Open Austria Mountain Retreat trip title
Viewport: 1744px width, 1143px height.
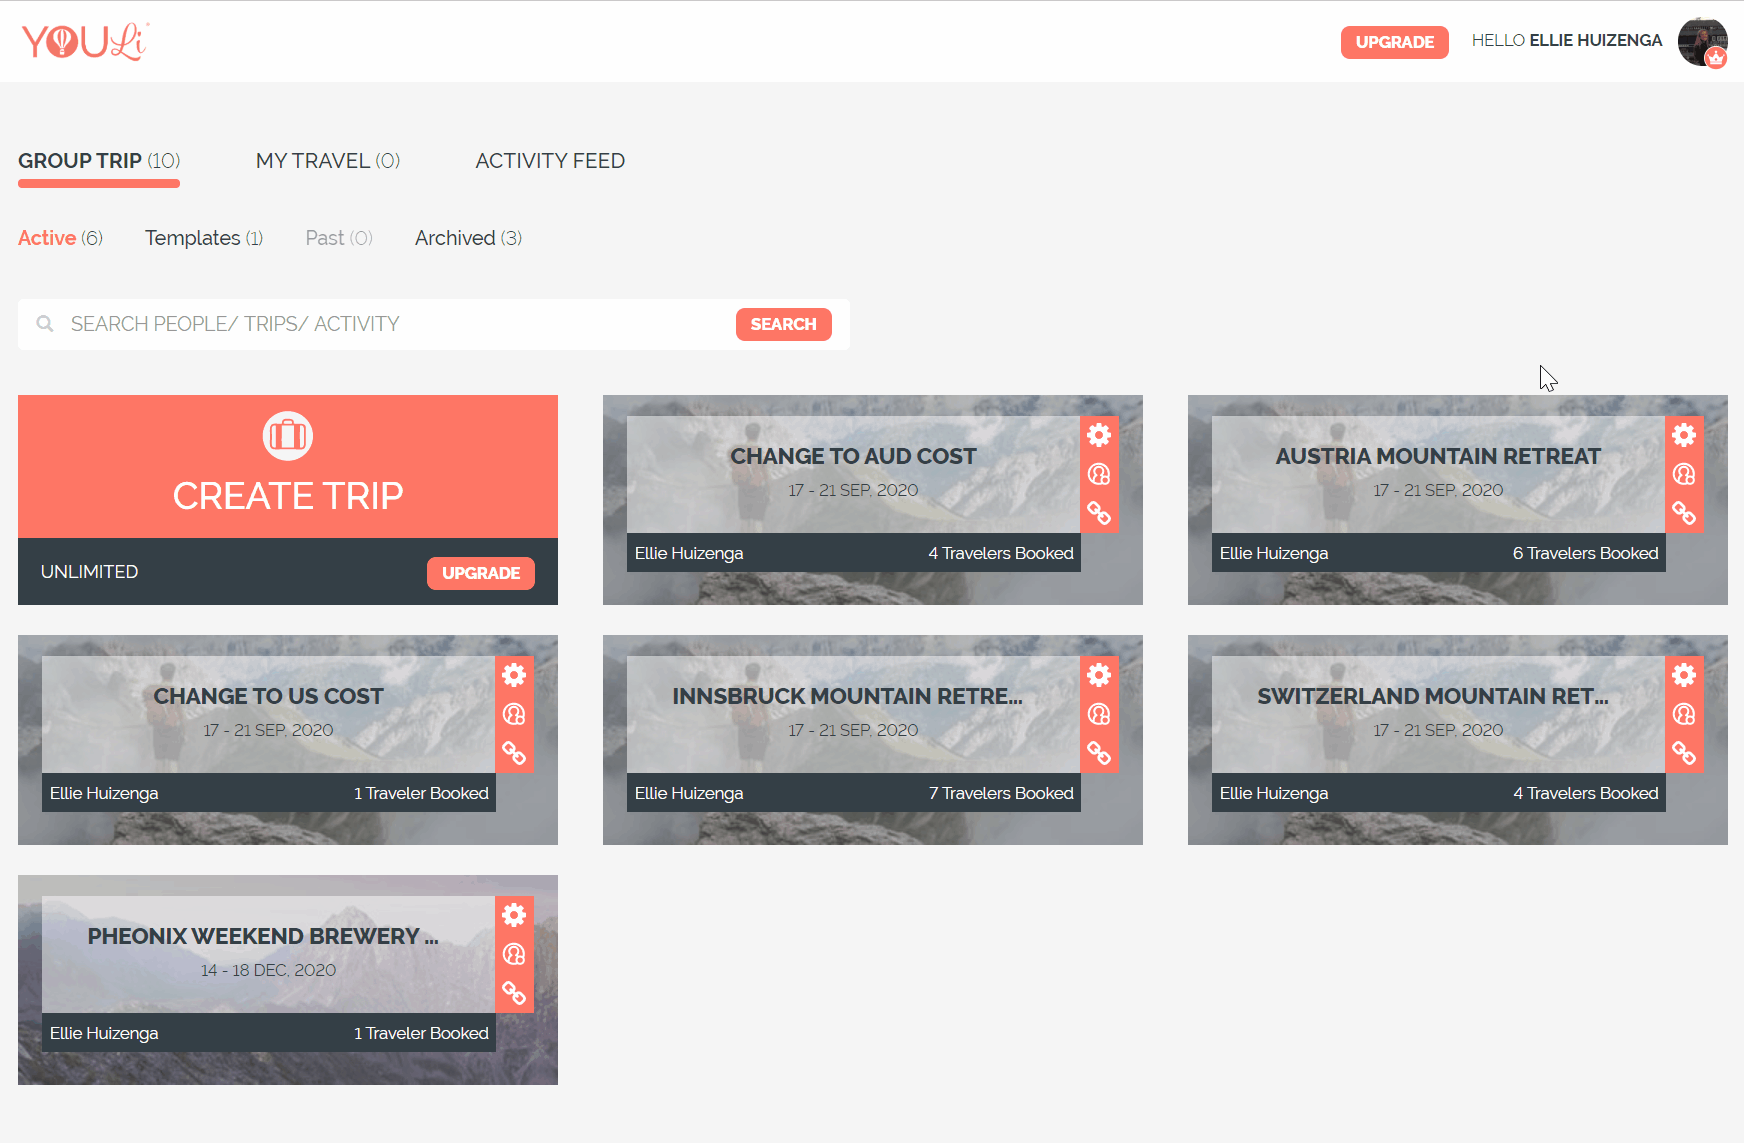click(1438, 456)
